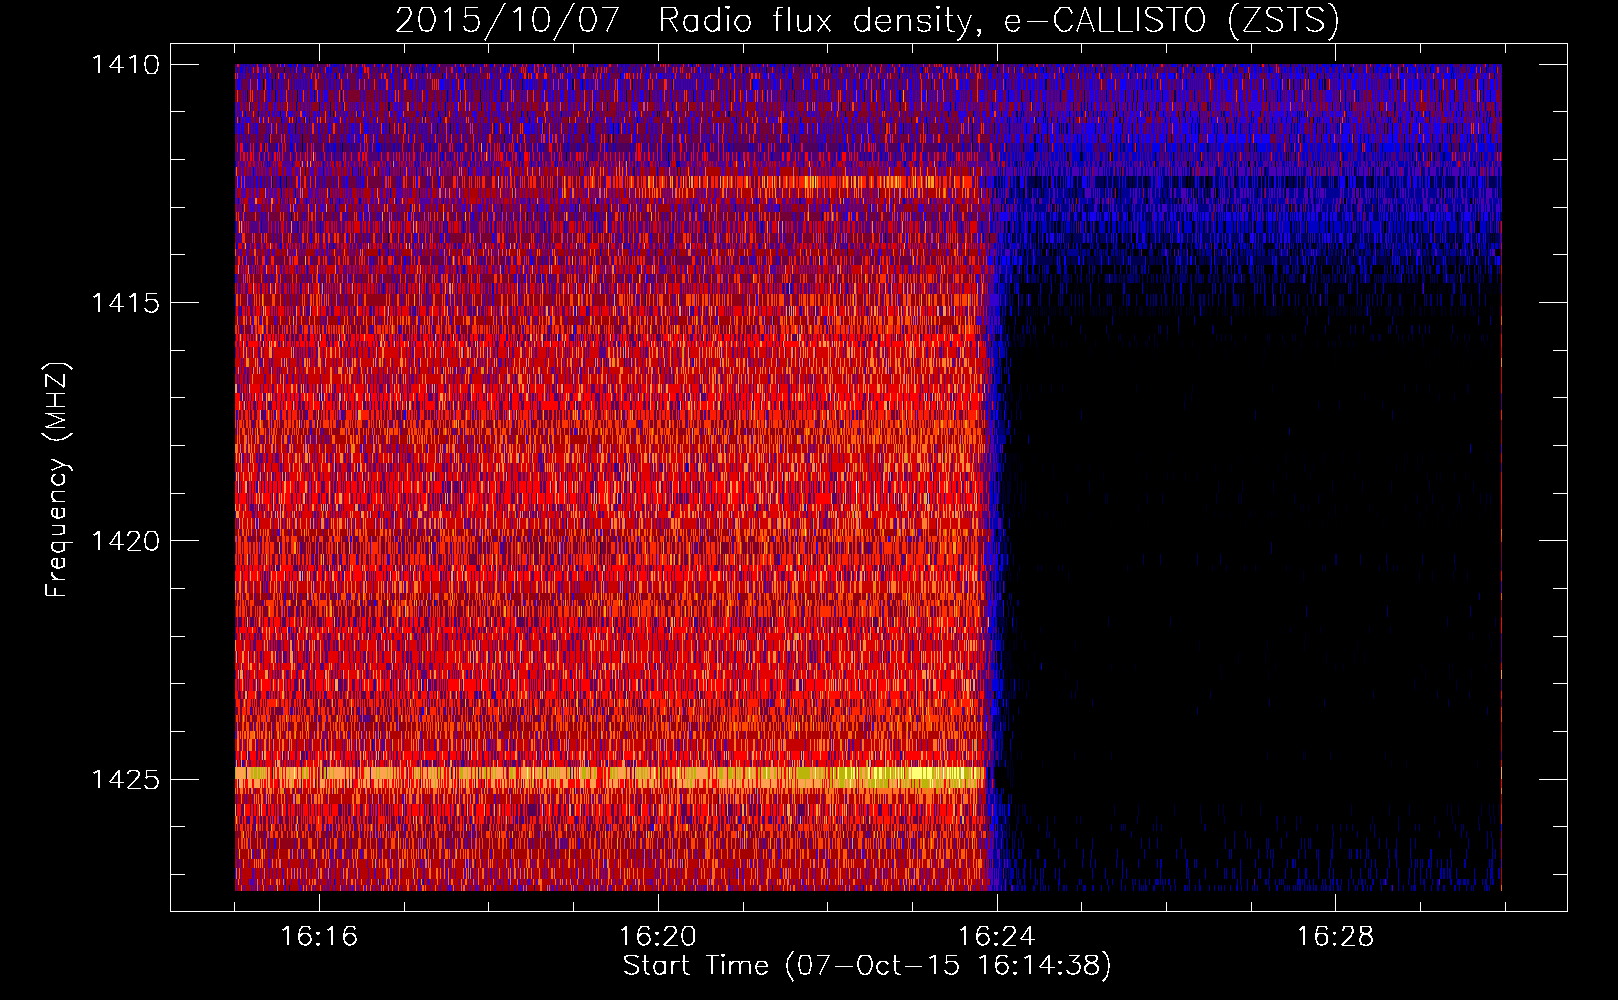Click the 16:16 time tick label
The image size is (1618, 1000).
(319, 936)
